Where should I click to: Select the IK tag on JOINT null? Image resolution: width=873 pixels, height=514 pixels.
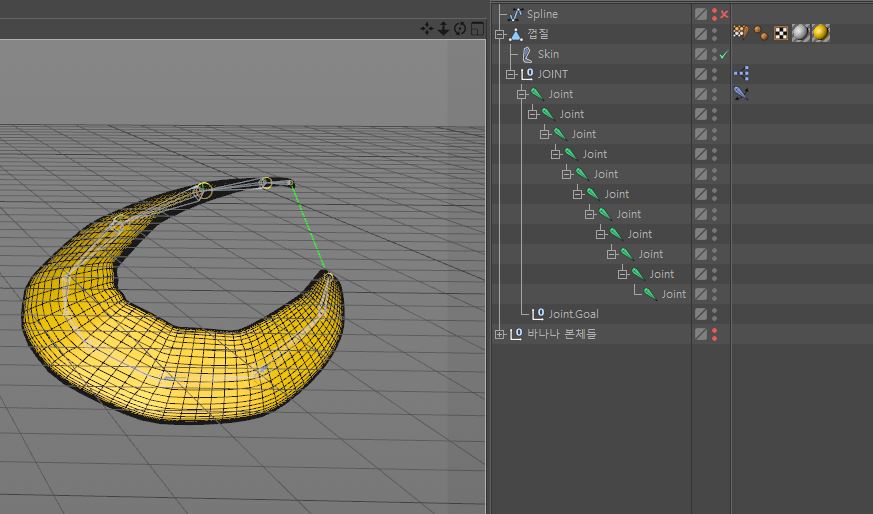741,74
